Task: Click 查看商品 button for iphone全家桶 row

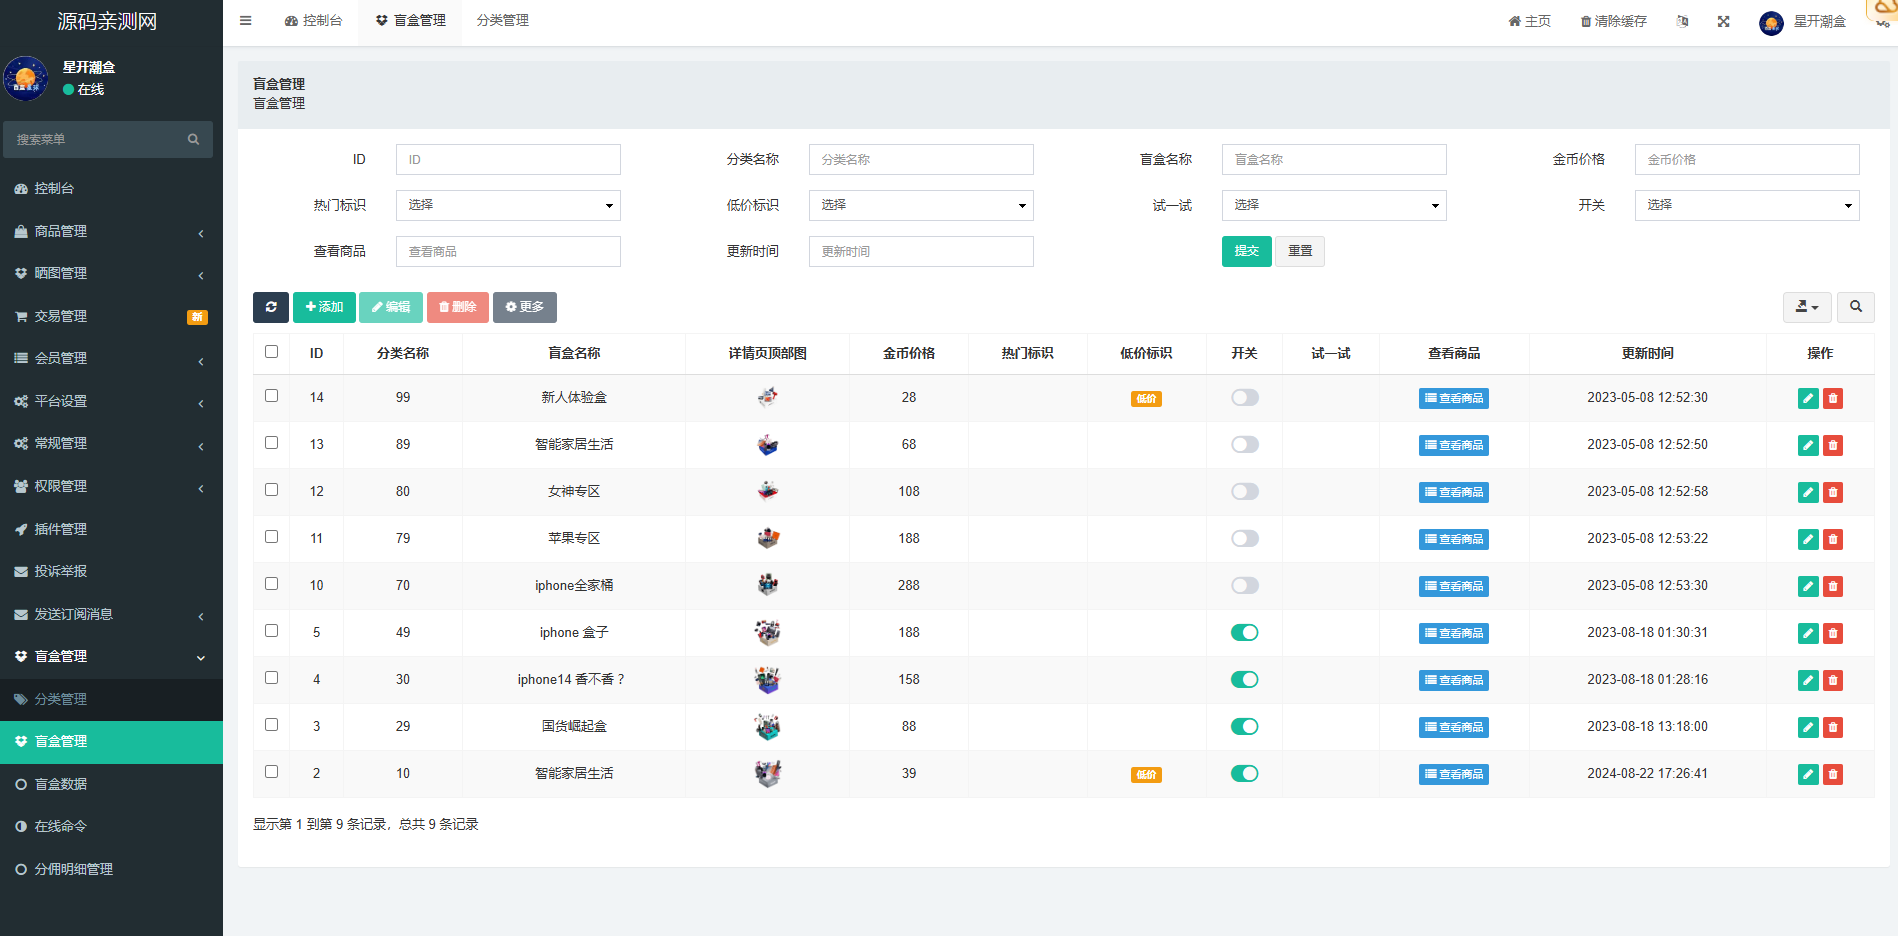Action: (x=1453, y=586)
